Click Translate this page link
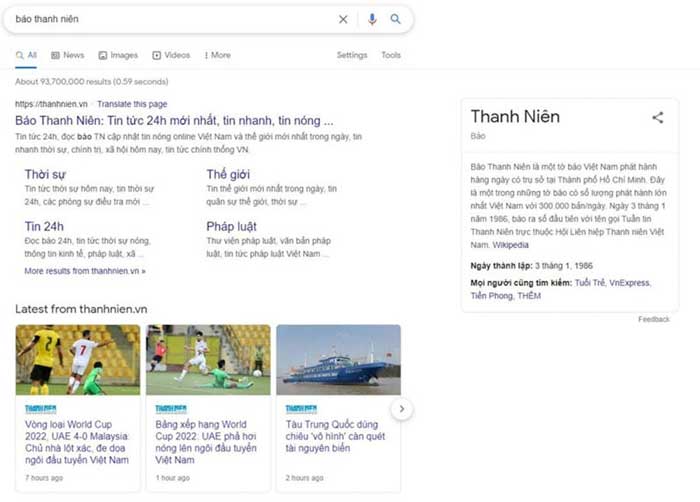This screenshot has height=502, width=700. point(132,104)
